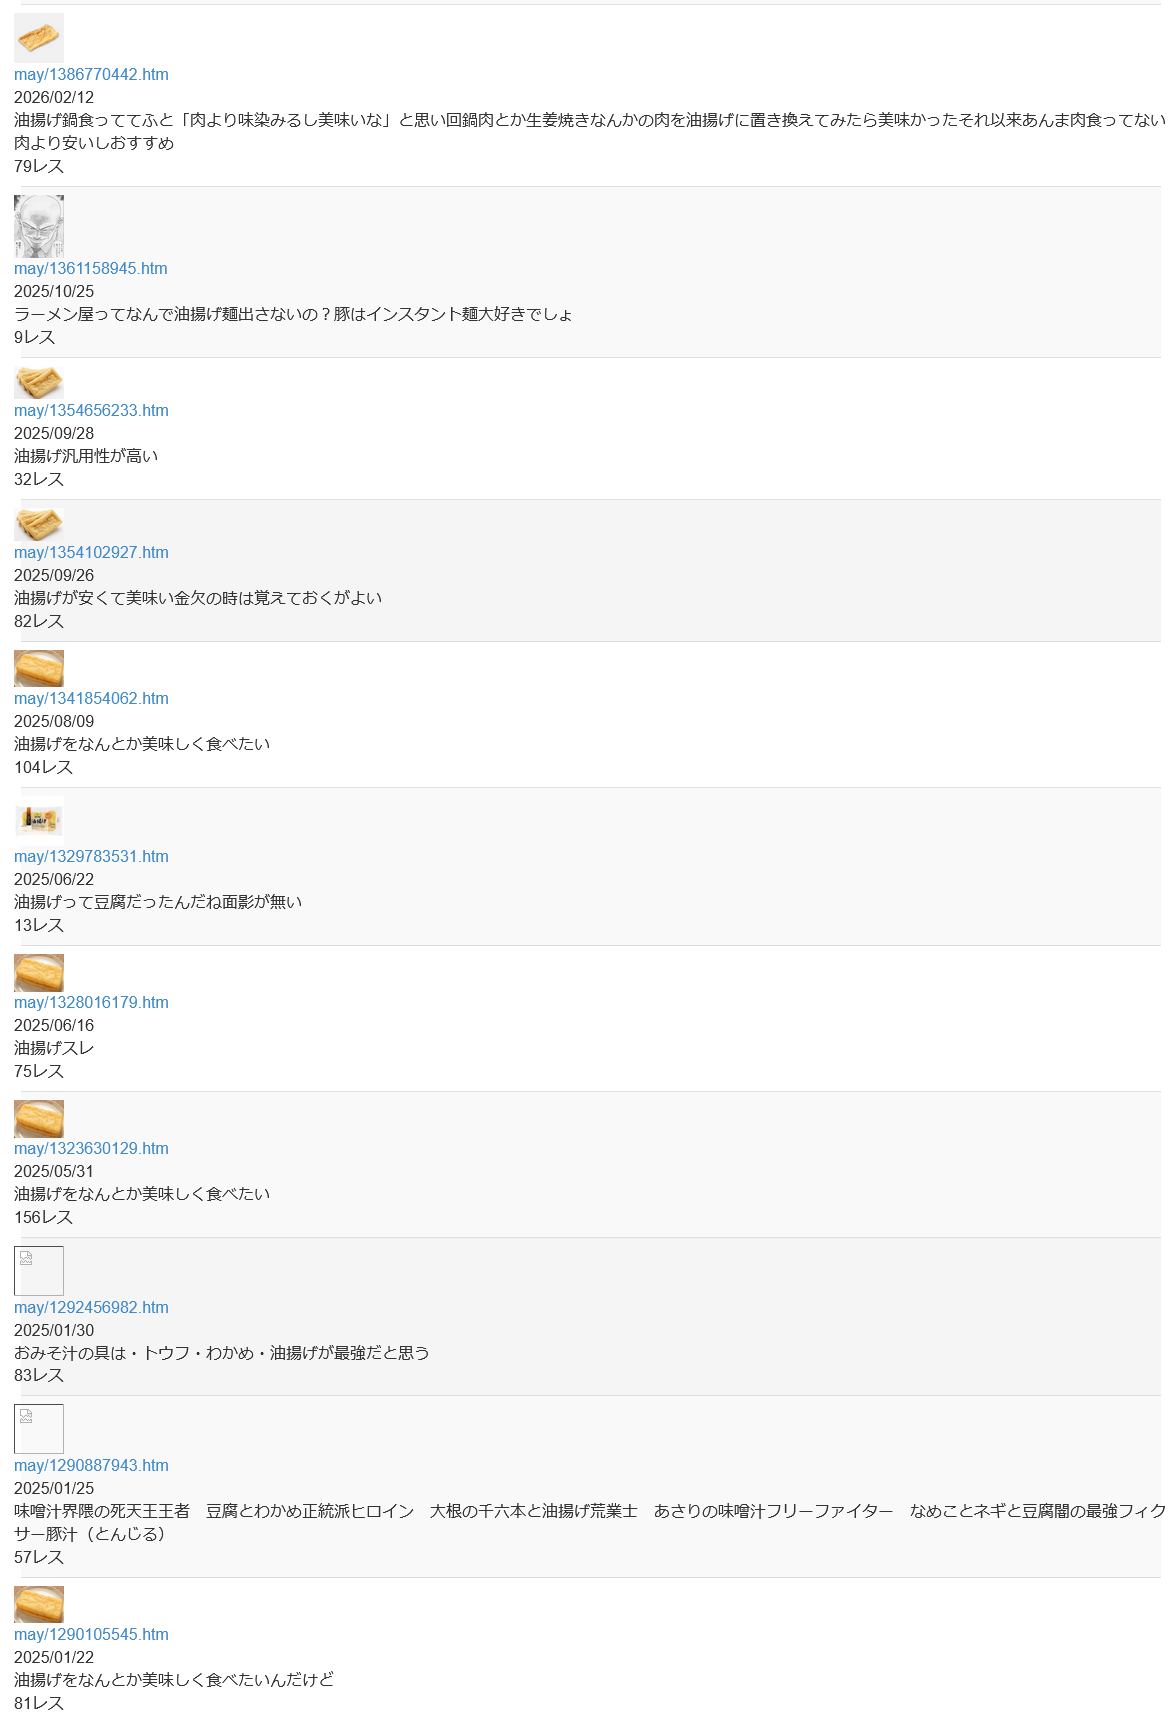Open thread link may/1386770442.htm
The image size is (1173, 1720).
coord(91,74)
